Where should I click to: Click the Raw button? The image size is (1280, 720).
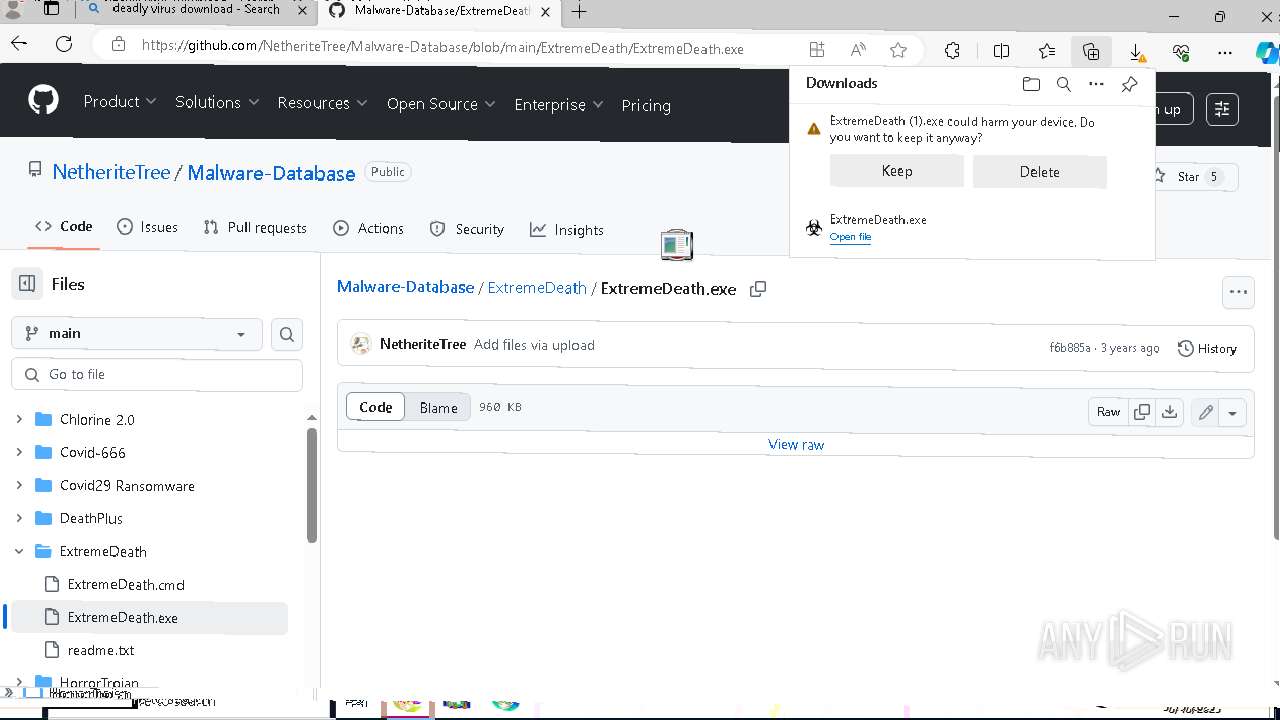click(x=1108, y=412)
